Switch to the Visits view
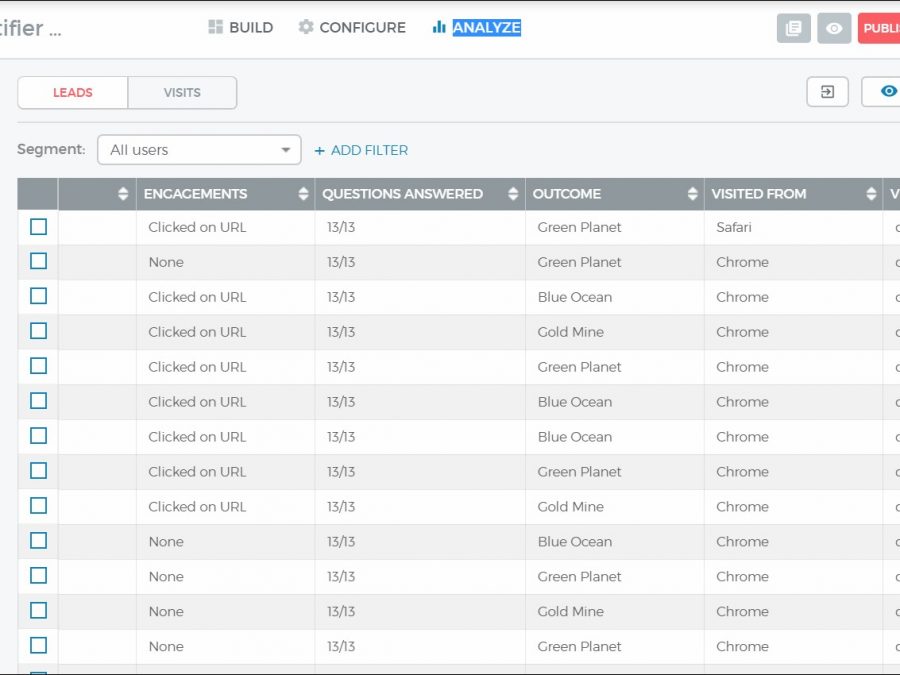 182,92
